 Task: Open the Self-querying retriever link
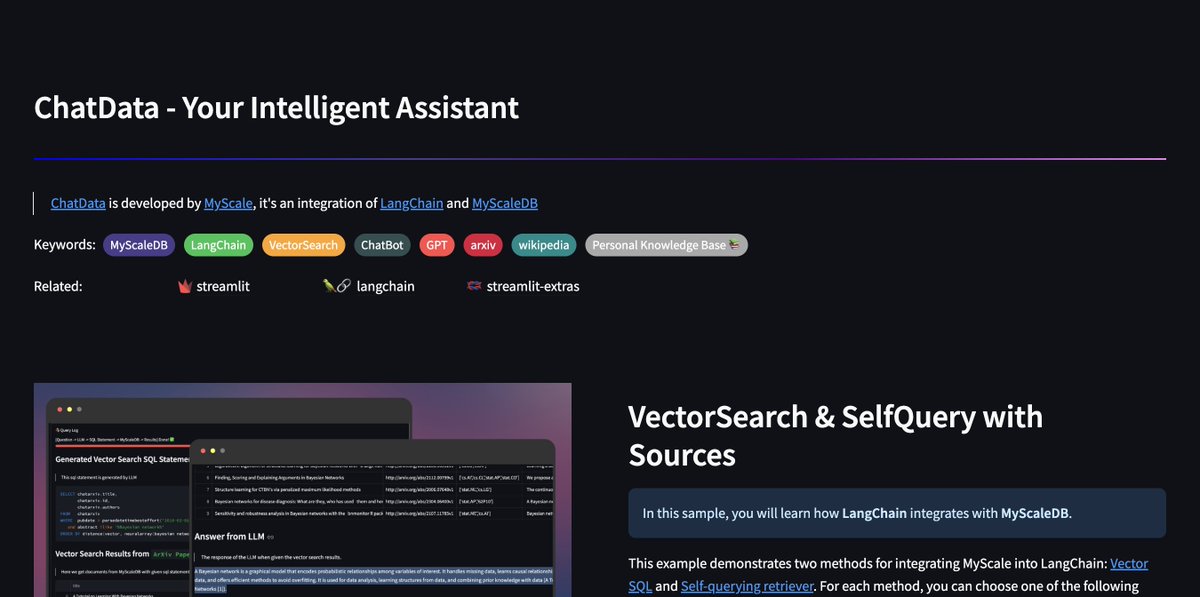click(x=747, y=586)
